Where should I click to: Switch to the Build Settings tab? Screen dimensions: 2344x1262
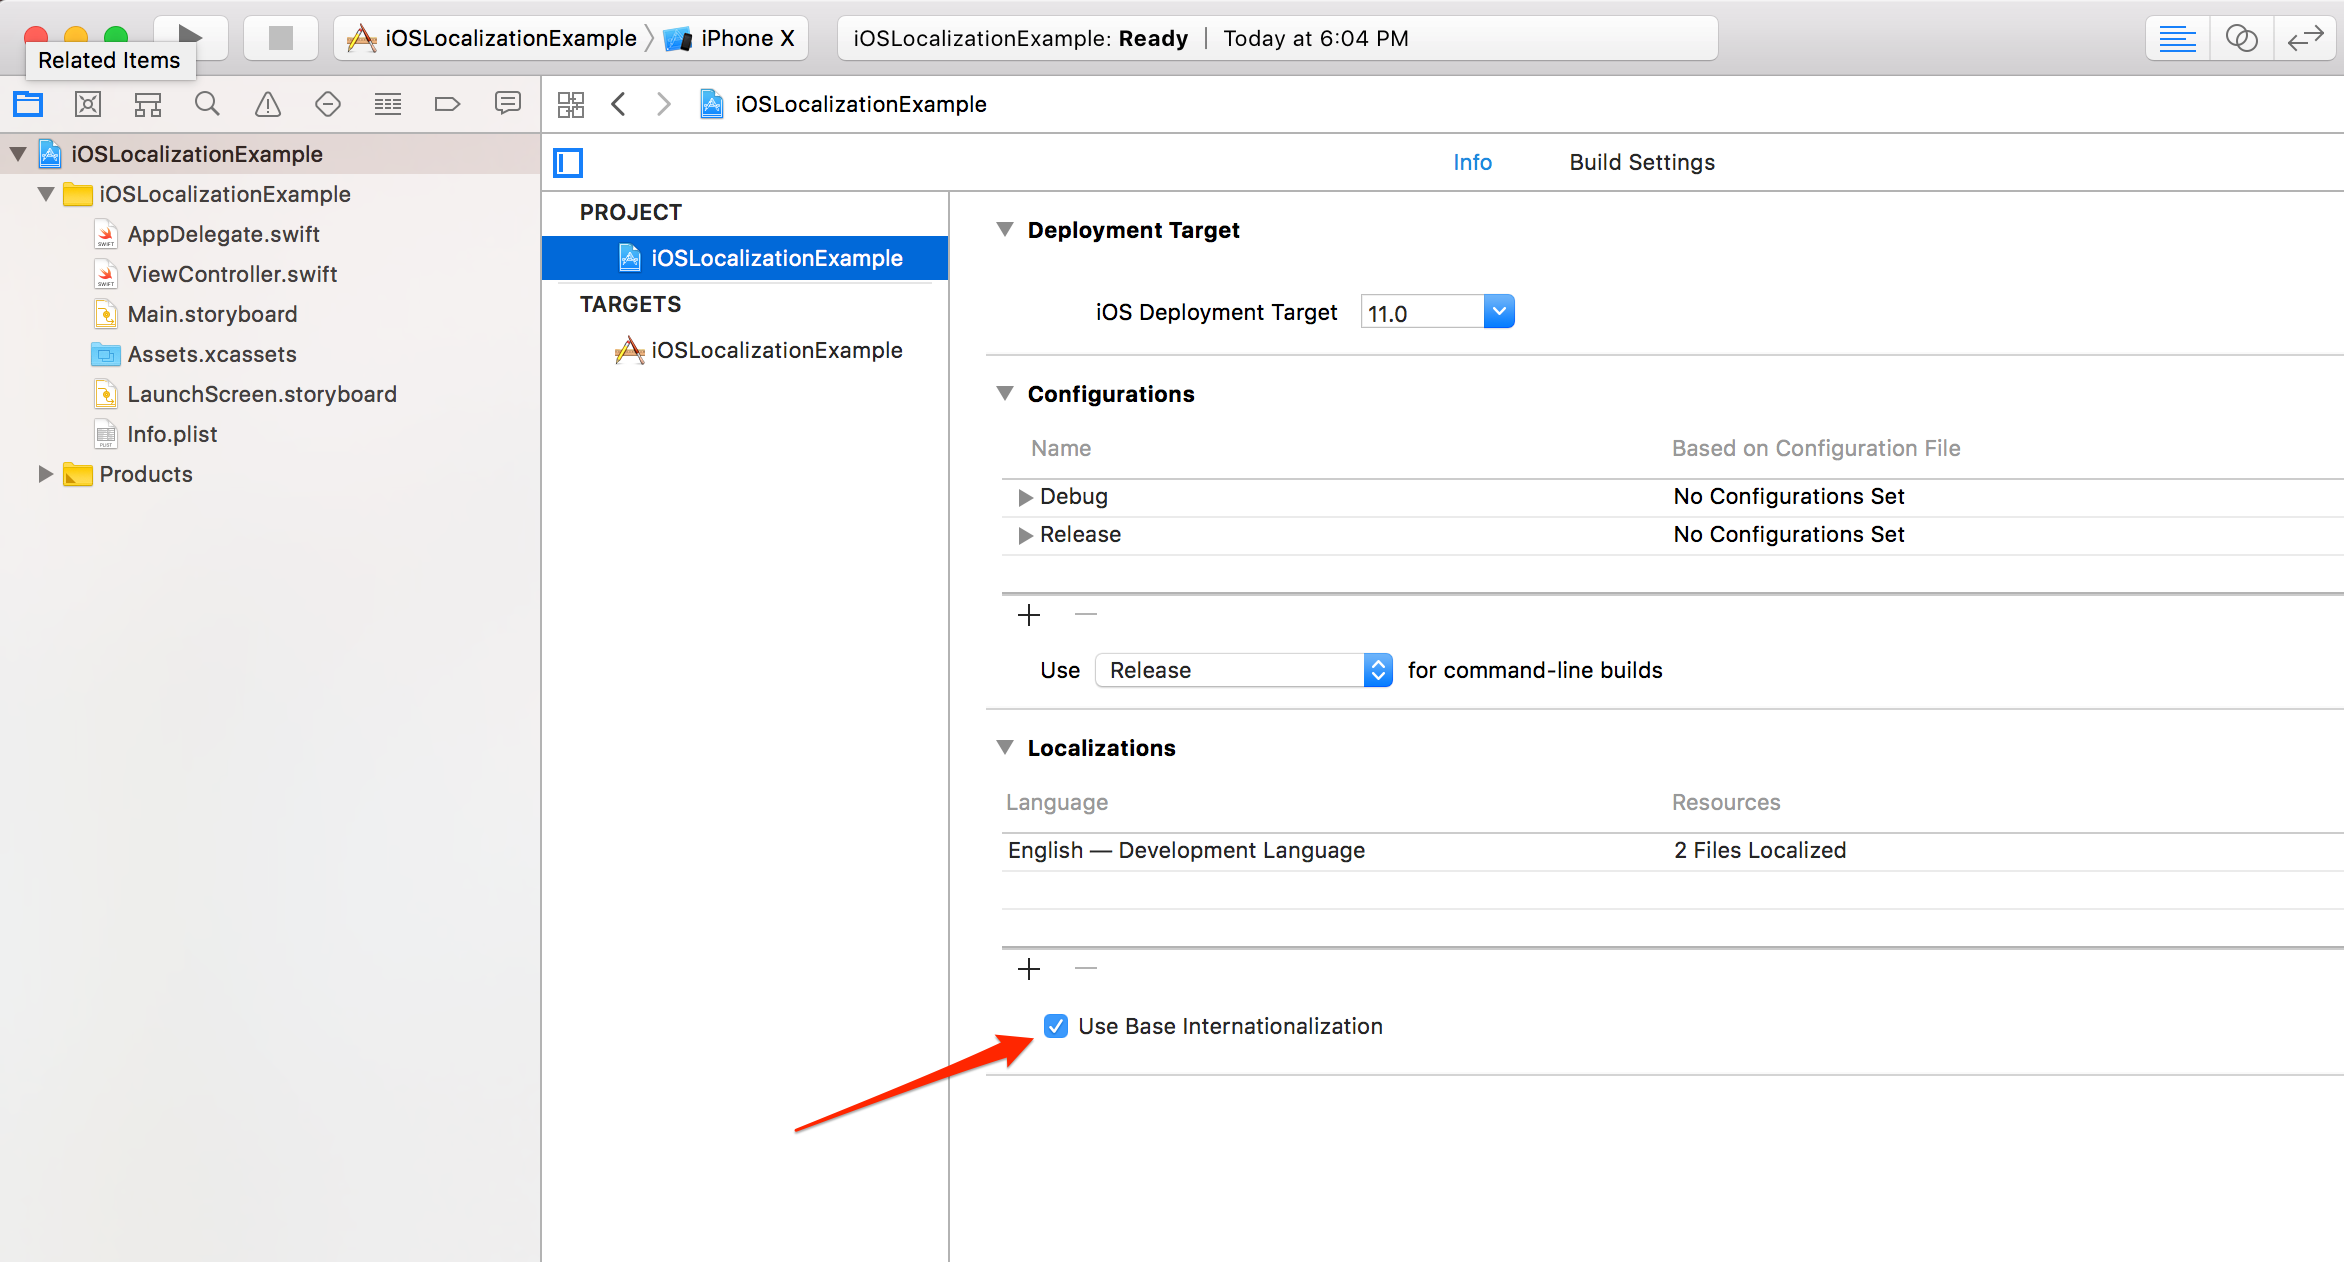pyautogui.click(x=1642, y=162)
